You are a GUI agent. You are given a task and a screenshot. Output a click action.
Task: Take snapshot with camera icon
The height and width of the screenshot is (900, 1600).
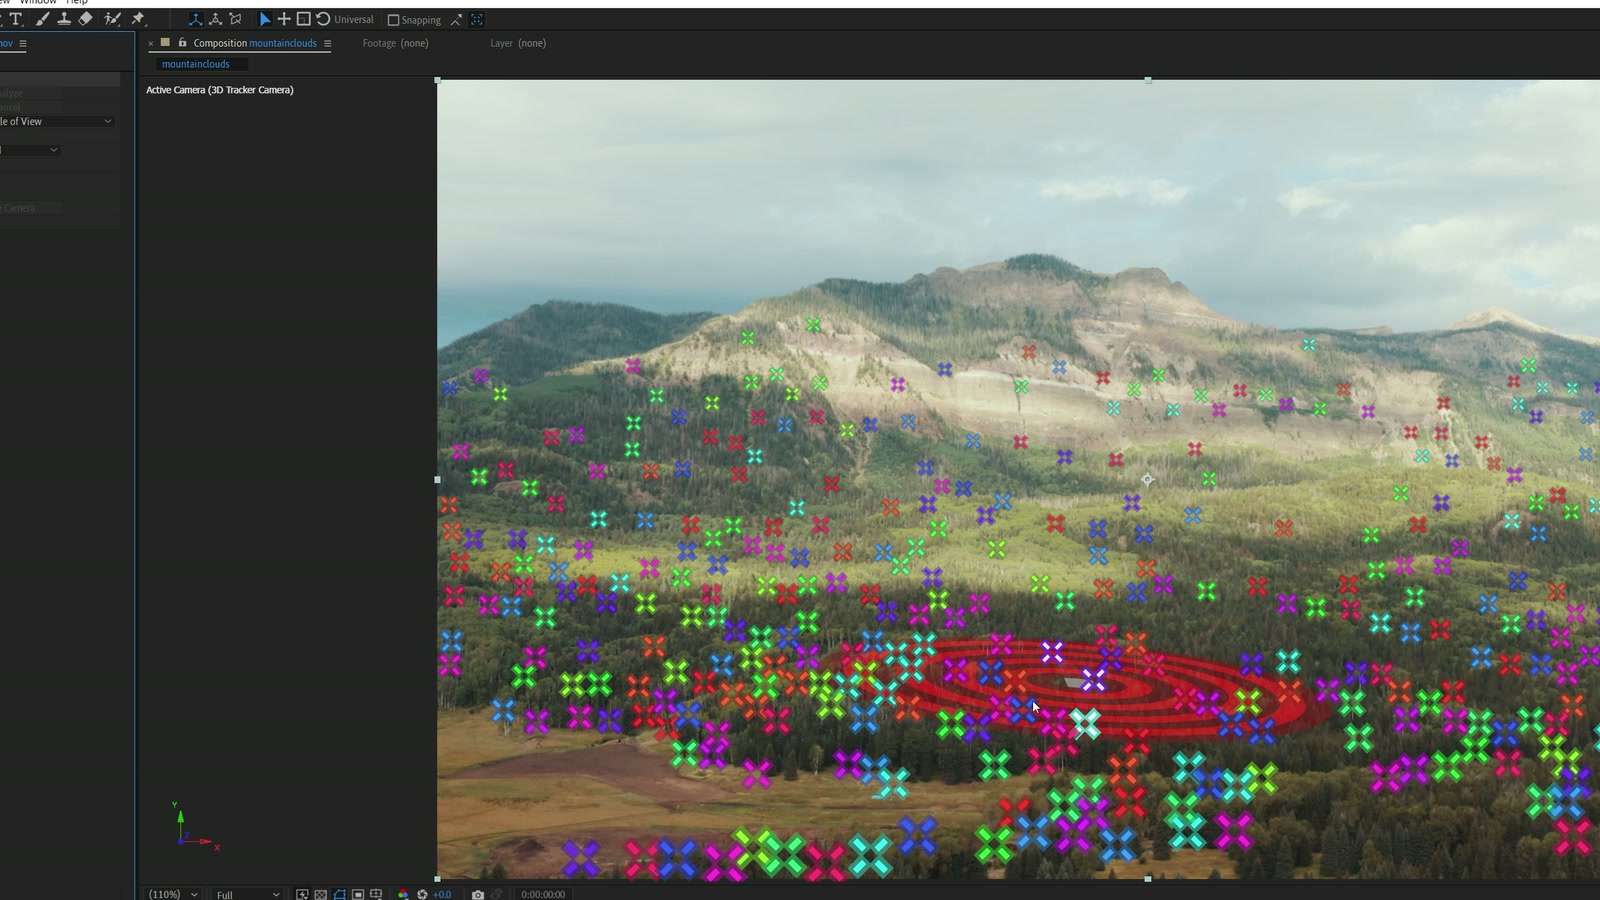coord(478,894)
